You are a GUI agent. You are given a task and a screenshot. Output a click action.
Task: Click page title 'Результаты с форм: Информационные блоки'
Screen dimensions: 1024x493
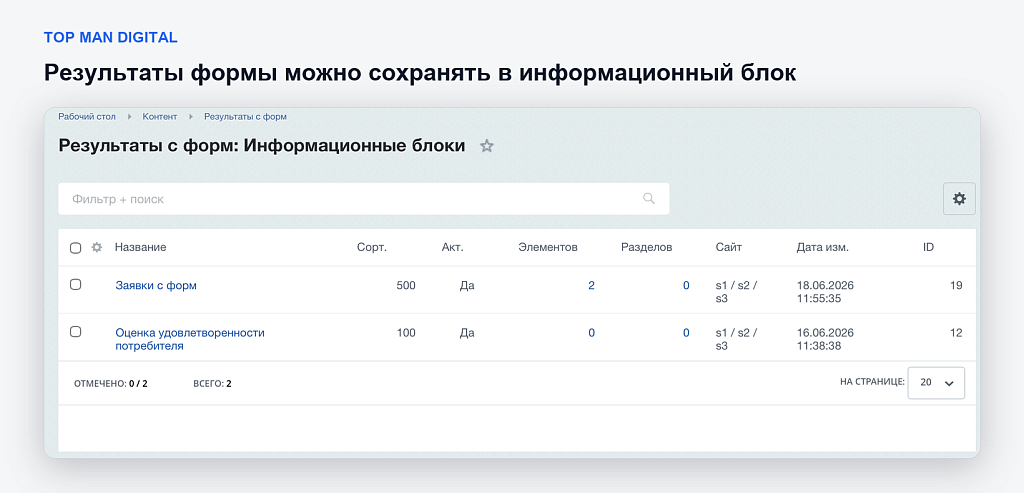point(262,145)
